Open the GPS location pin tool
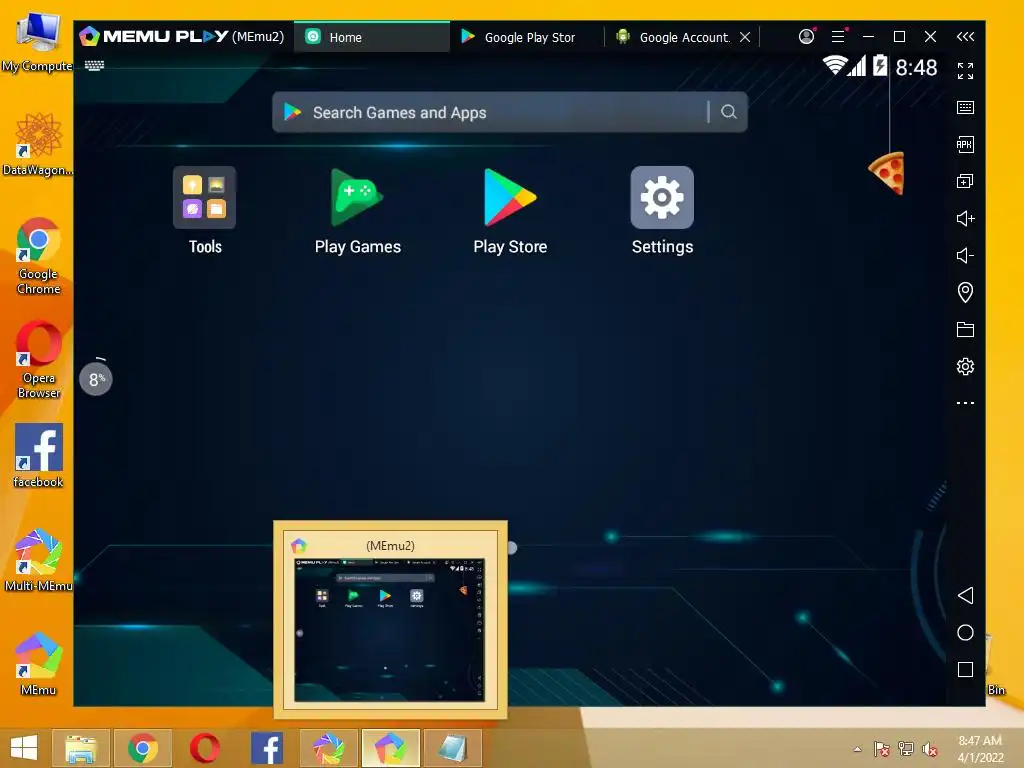Screen dimensions: 1024x768 tap(965, 292)
